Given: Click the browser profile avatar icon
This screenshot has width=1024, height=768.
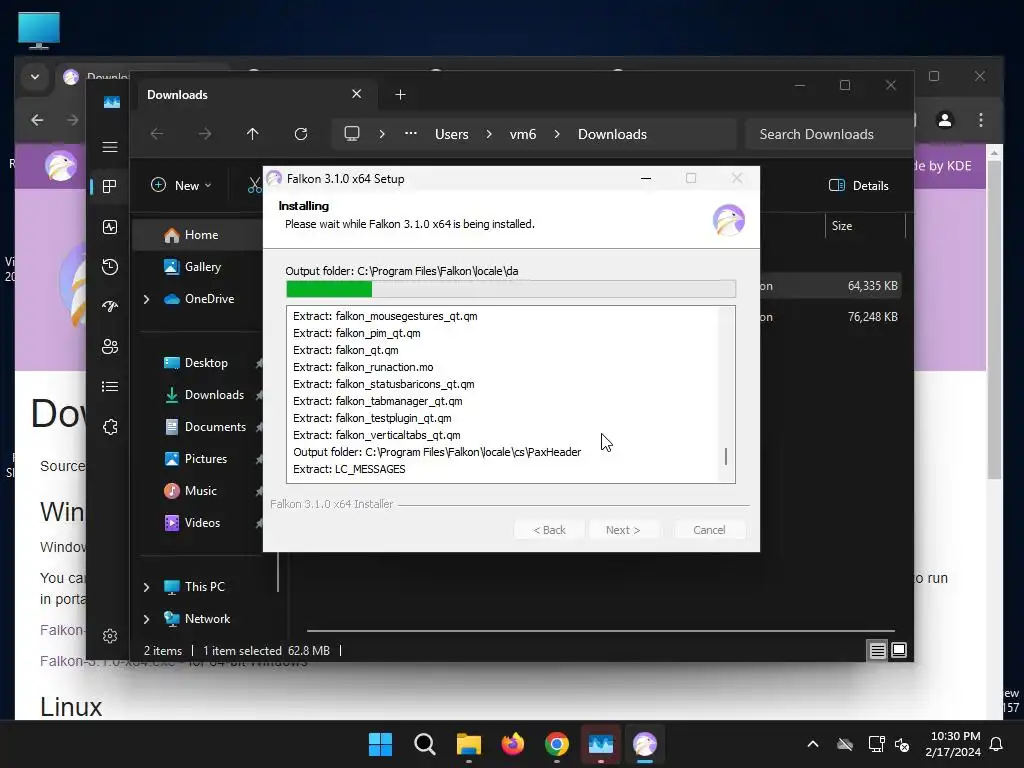Looking at the screenshot, I should pyautogui.click(x=944, y=120).
